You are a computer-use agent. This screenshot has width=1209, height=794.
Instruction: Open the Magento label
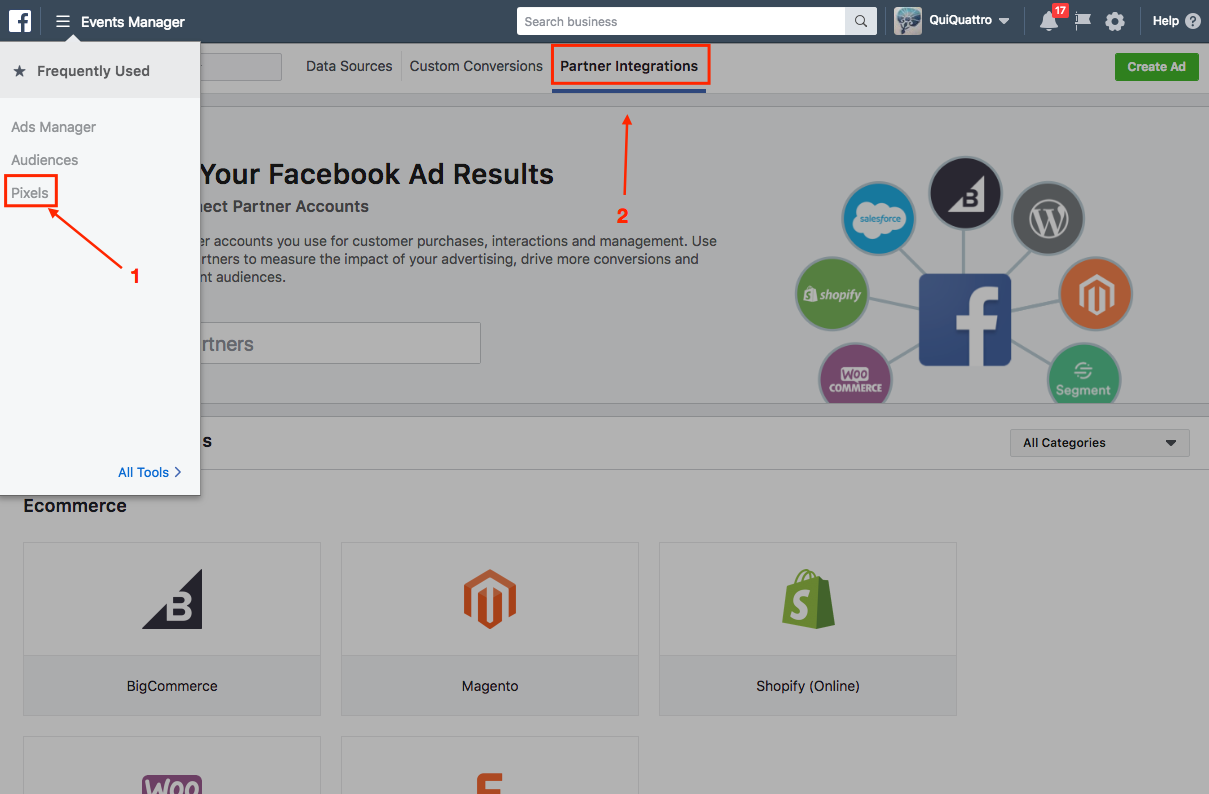490,686
